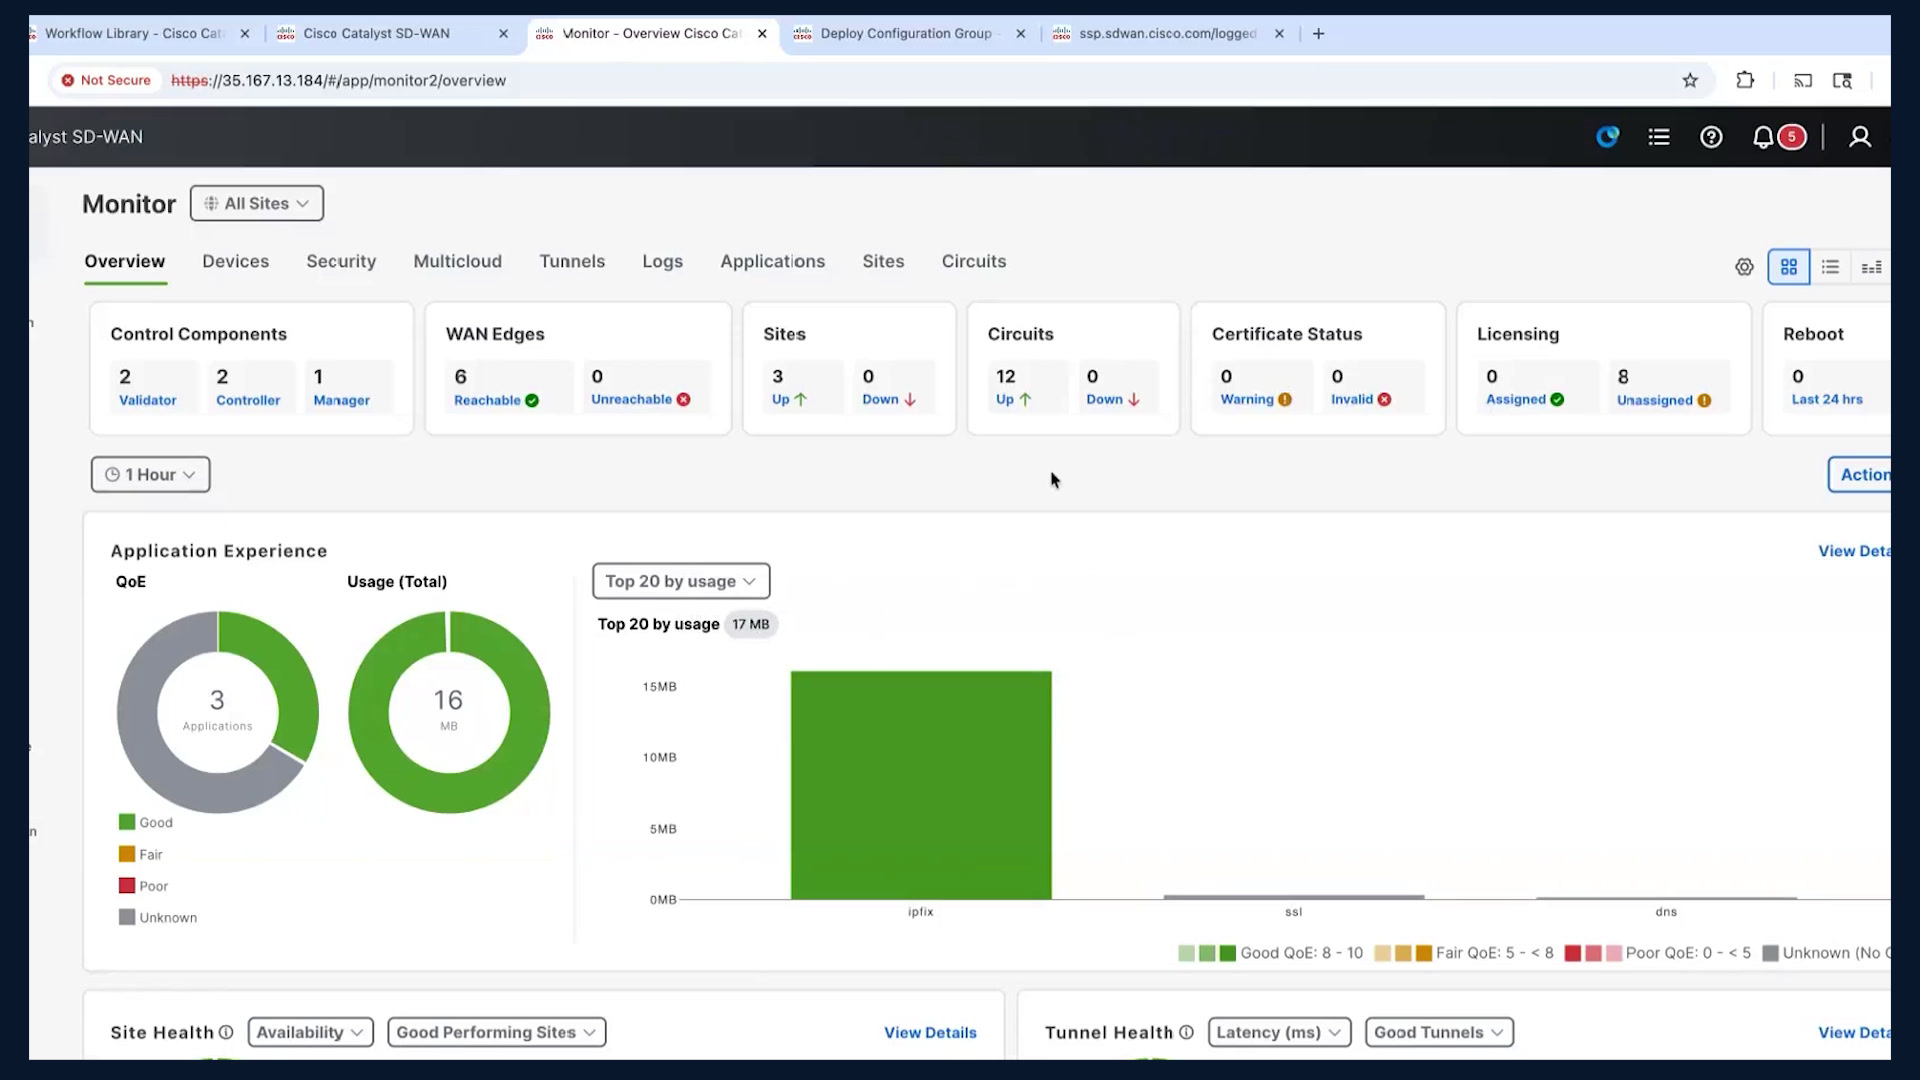This screenshot has width=1920, height=1080.
Task: Switch to grid card view icon
Action: (x=1789, y=267)
